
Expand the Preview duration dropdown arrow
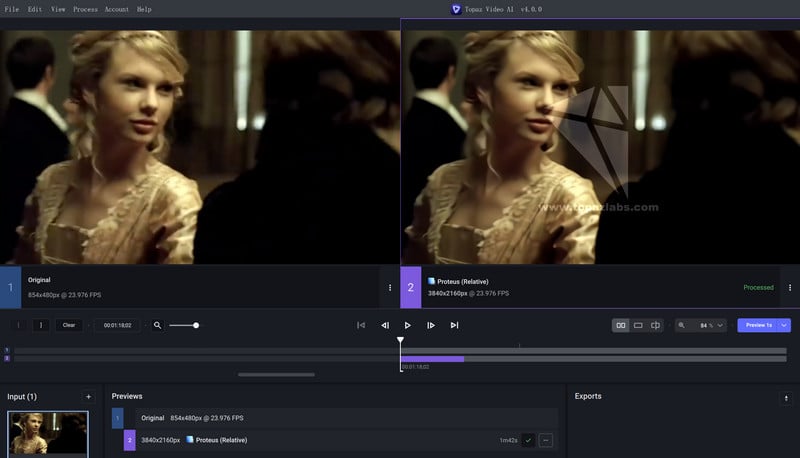coord(785,325)
